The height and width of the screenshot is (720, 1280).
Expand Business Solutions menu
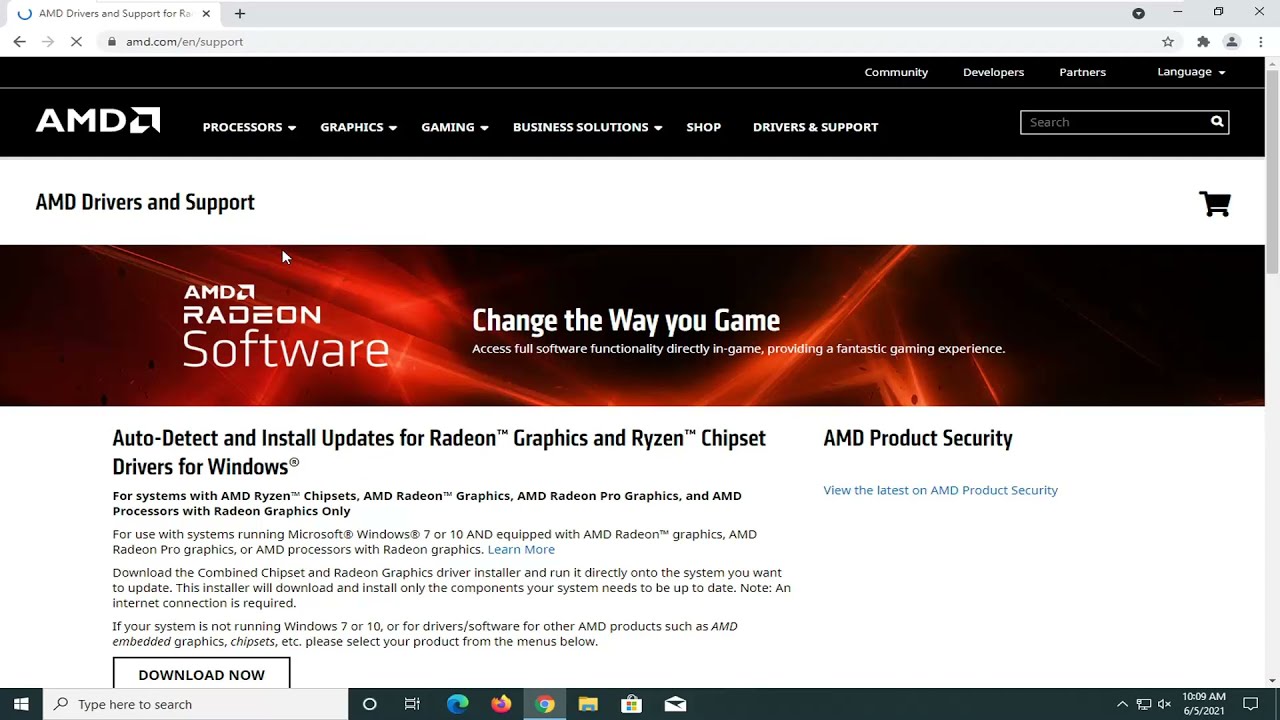[x=587, y=127]
